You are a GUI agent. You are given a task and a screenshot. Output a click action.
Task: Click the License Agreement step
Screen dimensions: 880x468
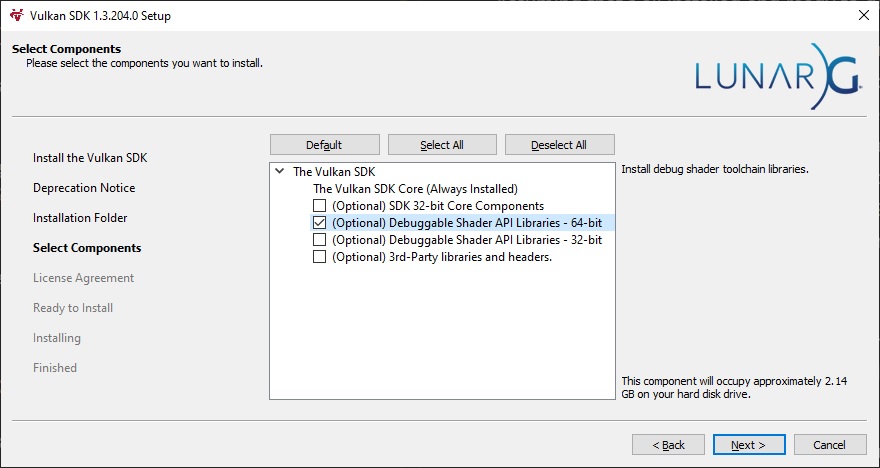(84, 278)
